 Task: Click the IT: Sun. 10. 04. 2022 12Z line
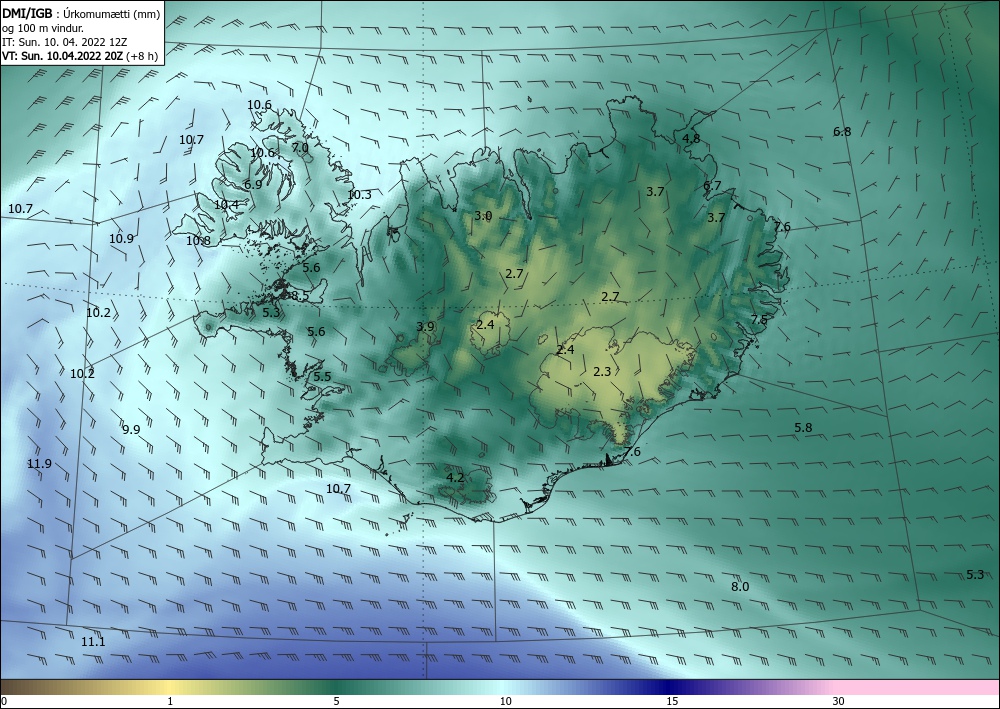point(64,42)
